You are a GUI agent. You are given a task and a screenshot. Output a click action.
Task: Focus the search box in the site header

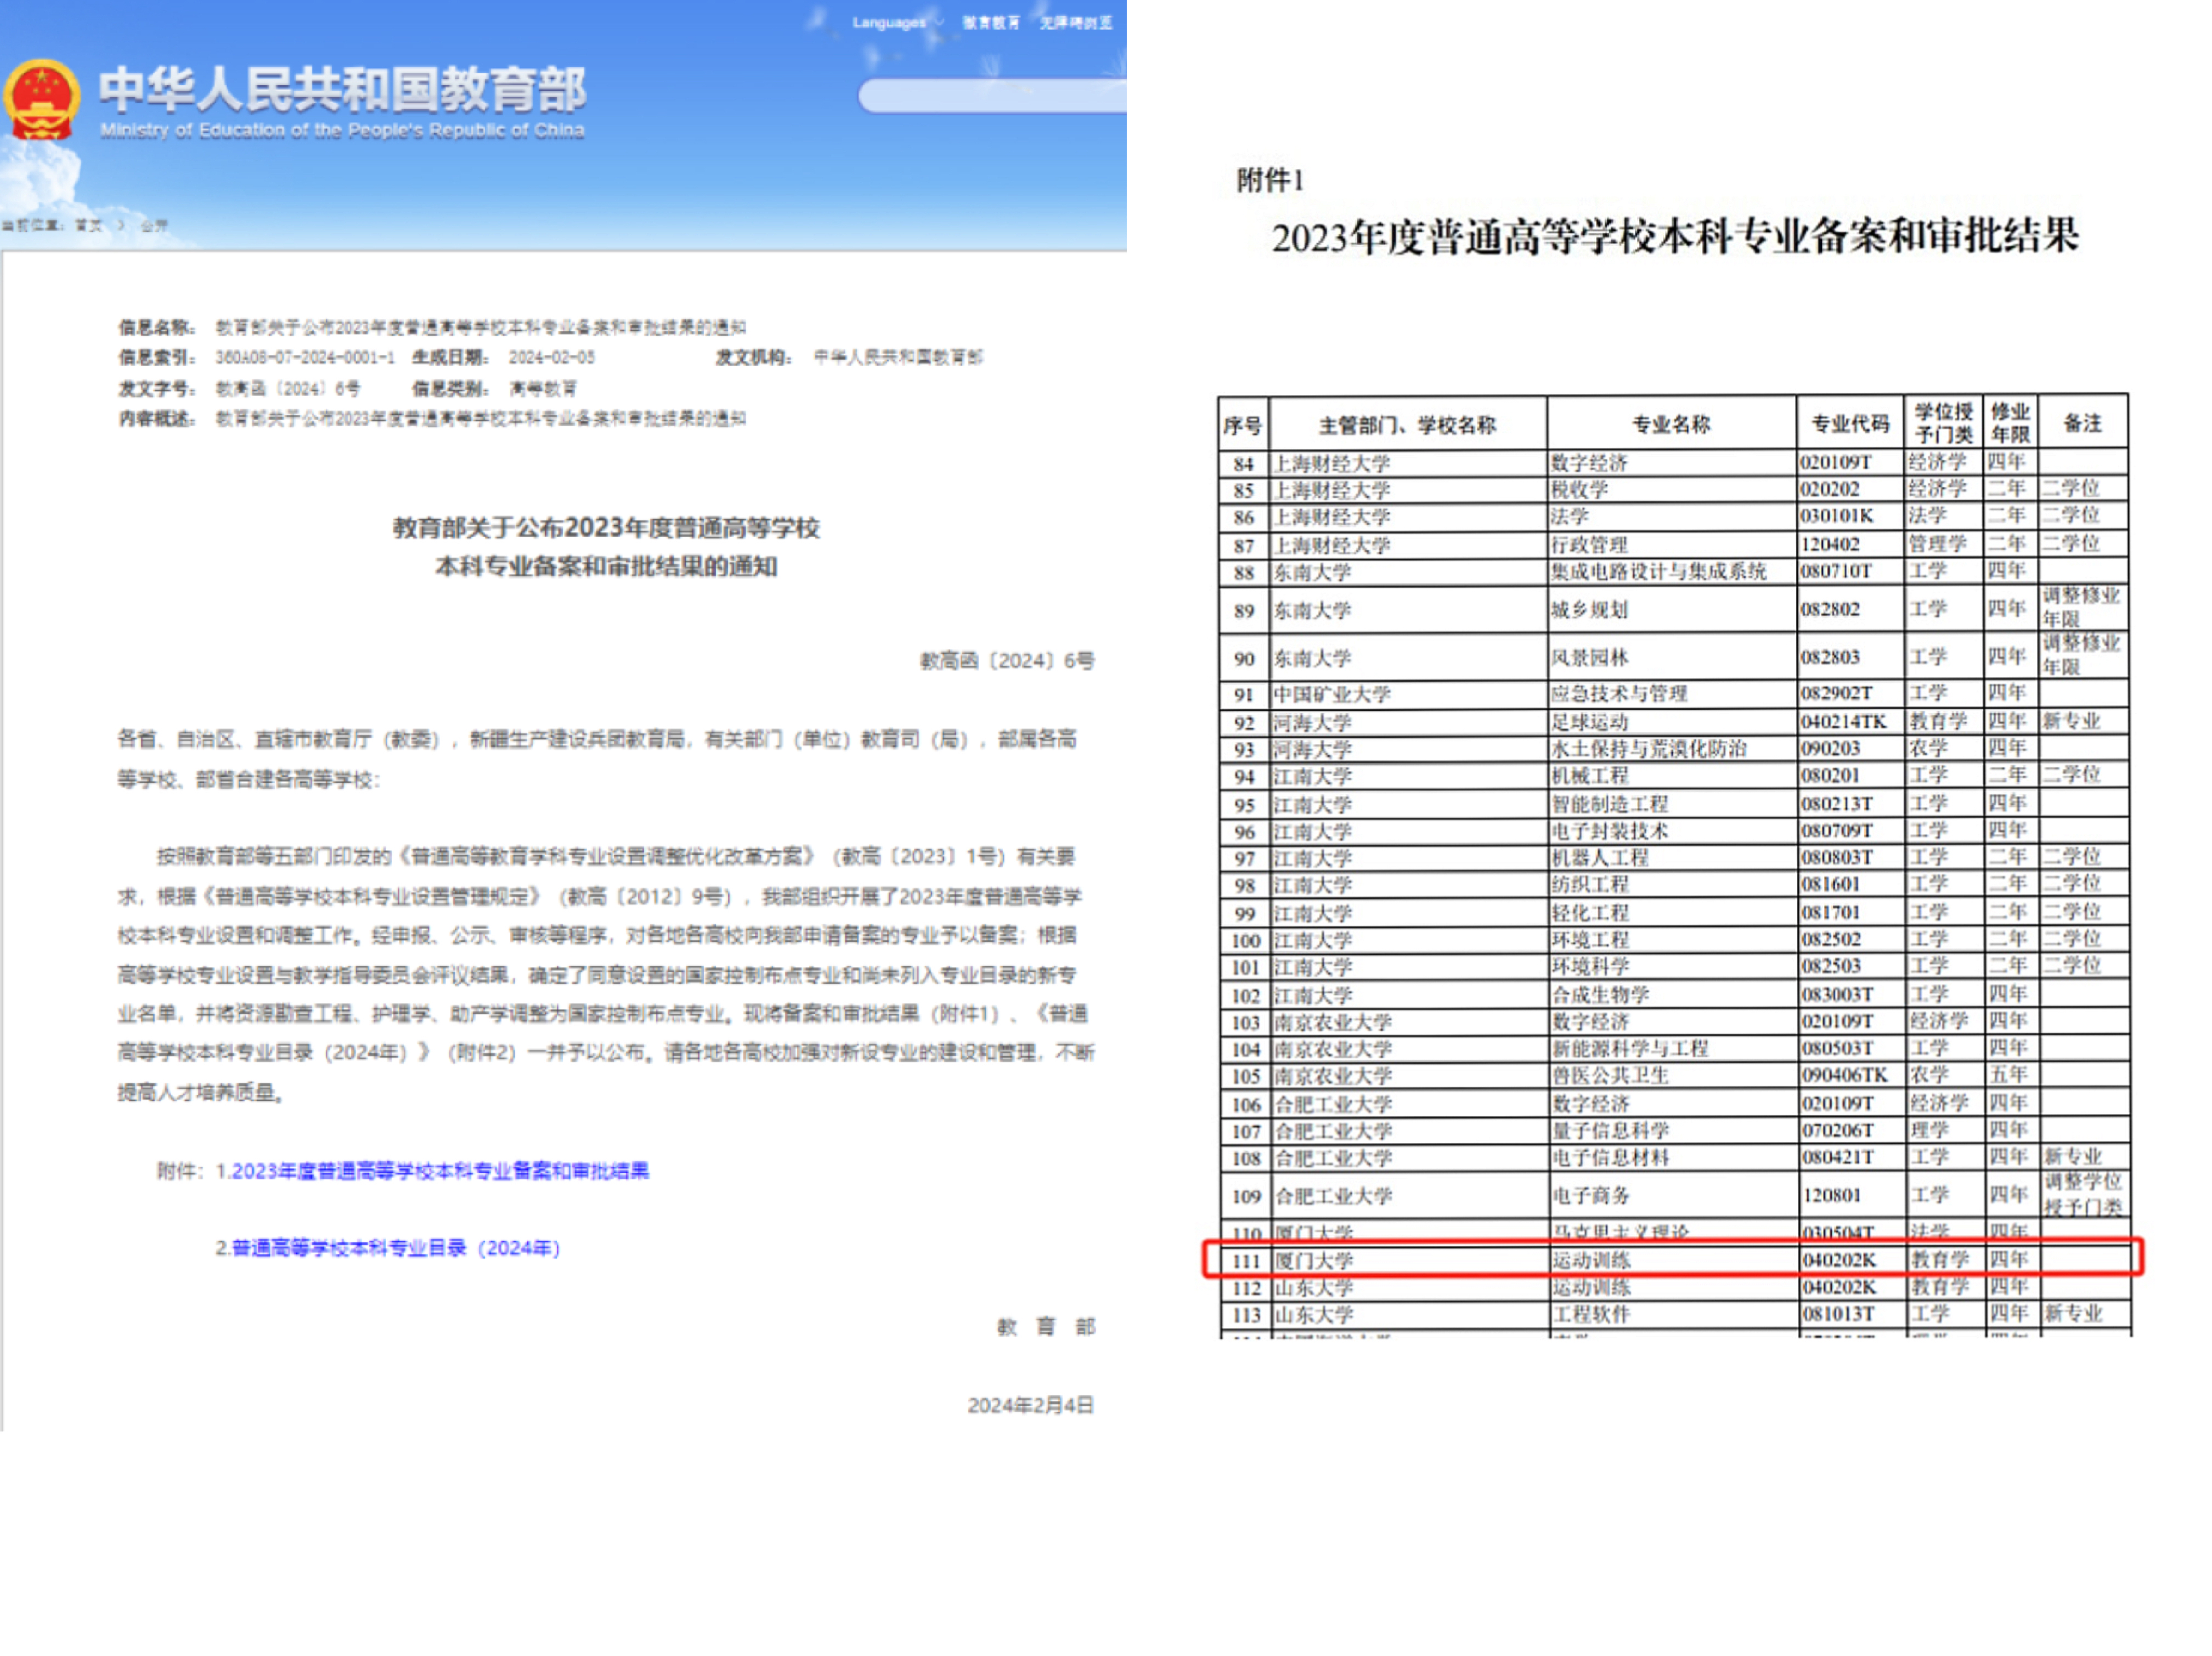point(990,95)
